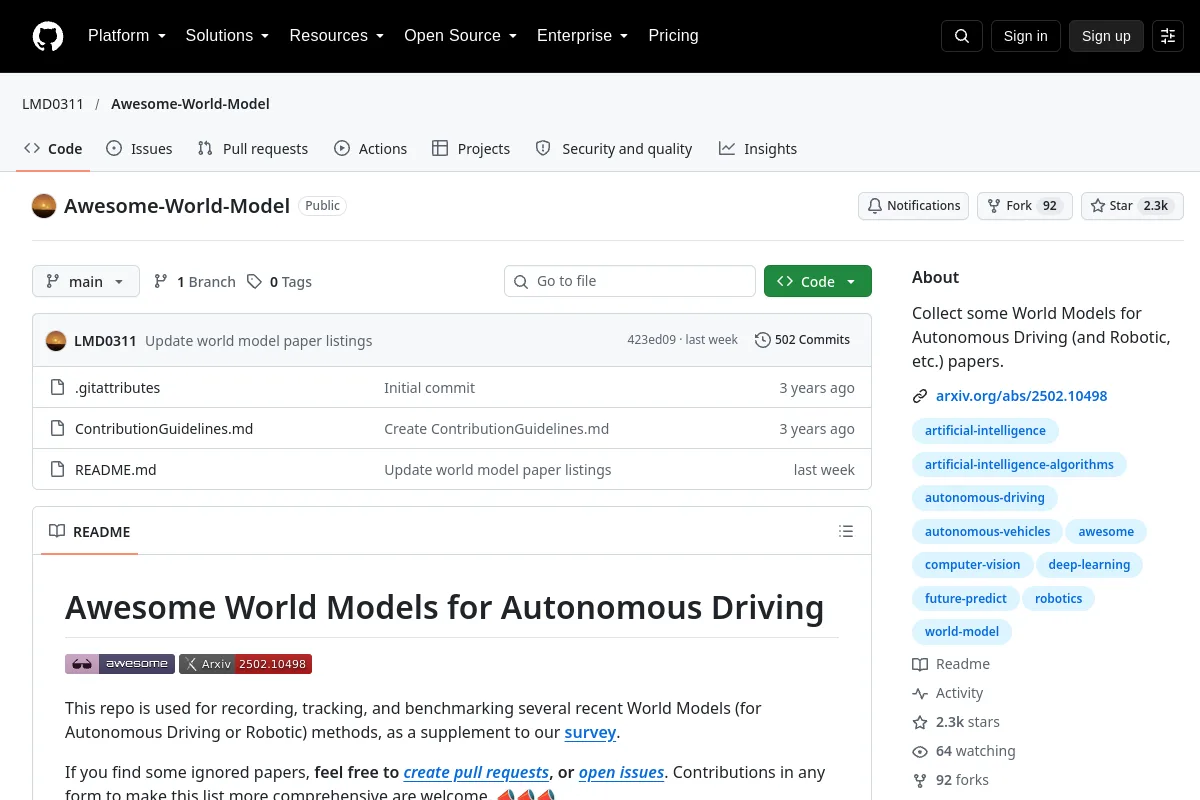Click the bell icon in Notifications button
This screenshot has width=1200, height=800.
[x=875, y=206]
